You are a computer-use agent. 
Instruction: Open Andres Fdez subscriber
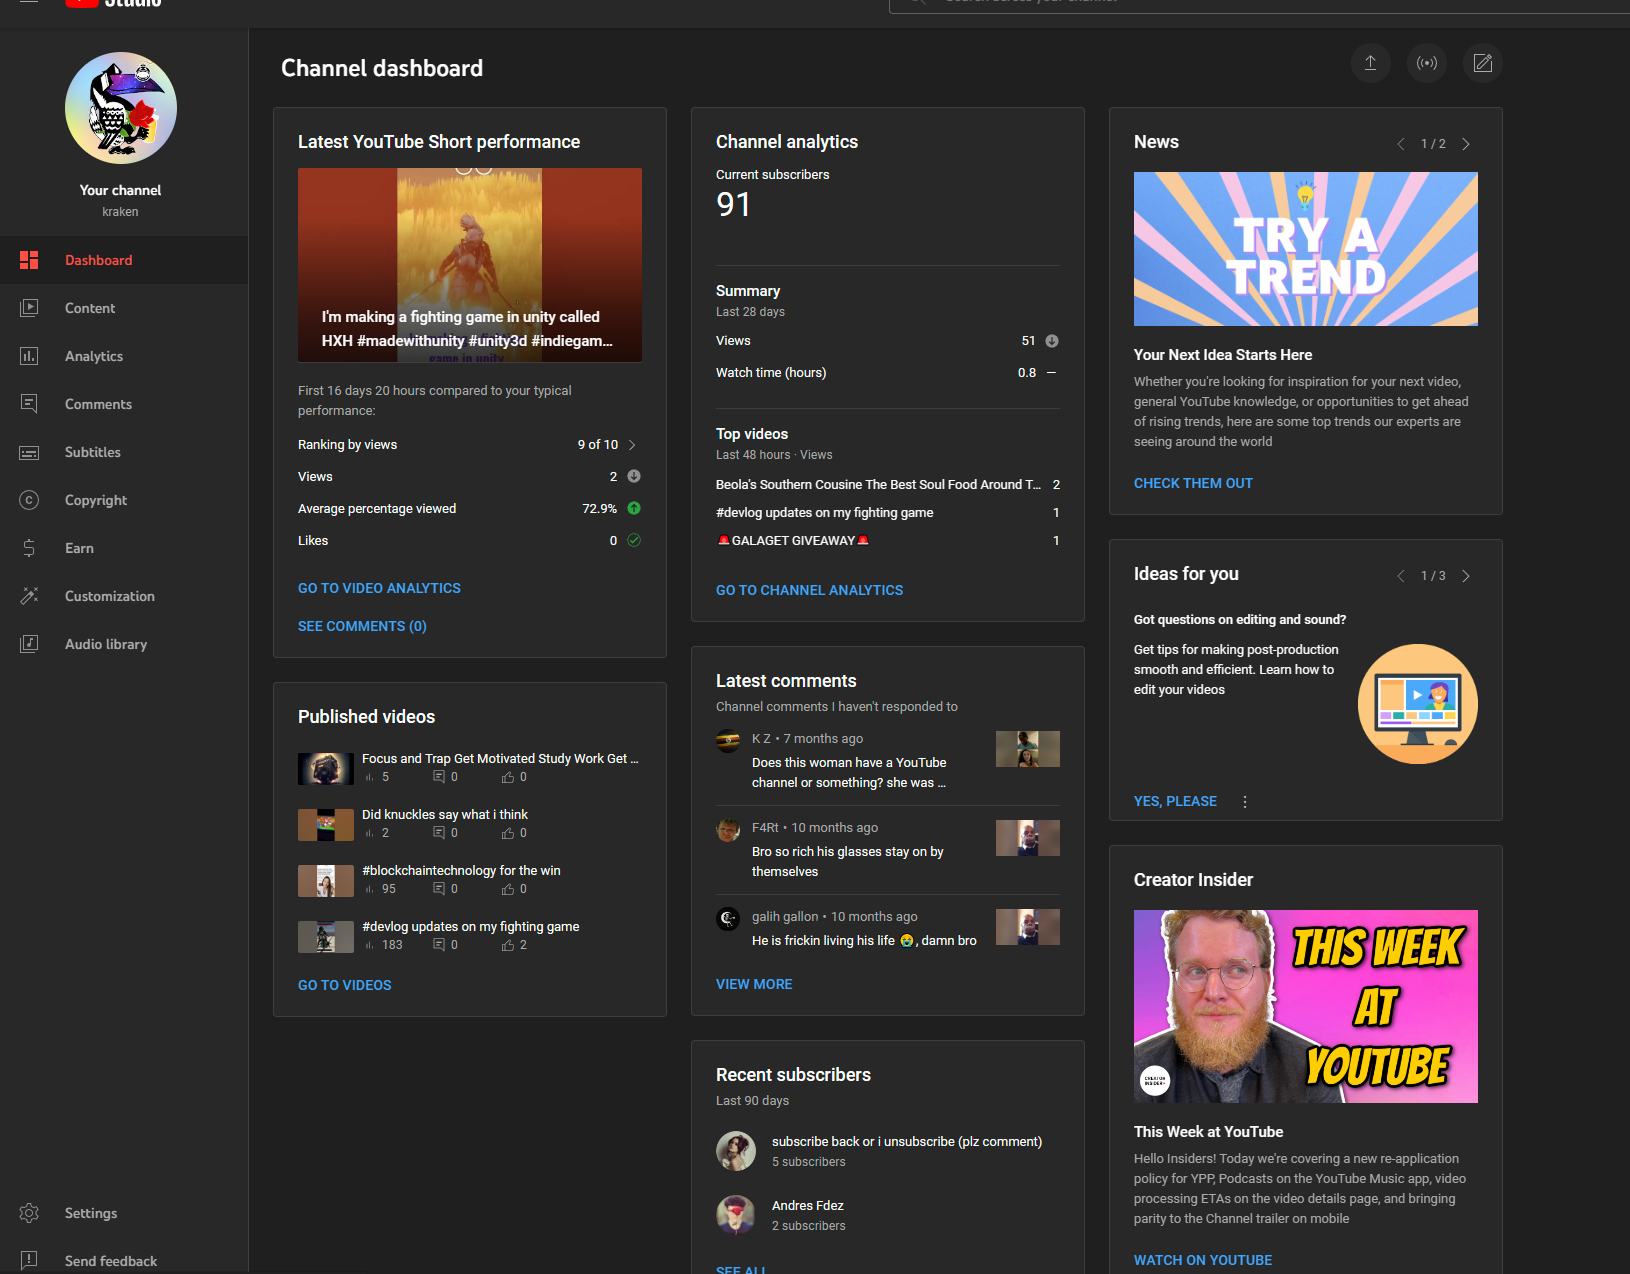tap(888, 1215)
